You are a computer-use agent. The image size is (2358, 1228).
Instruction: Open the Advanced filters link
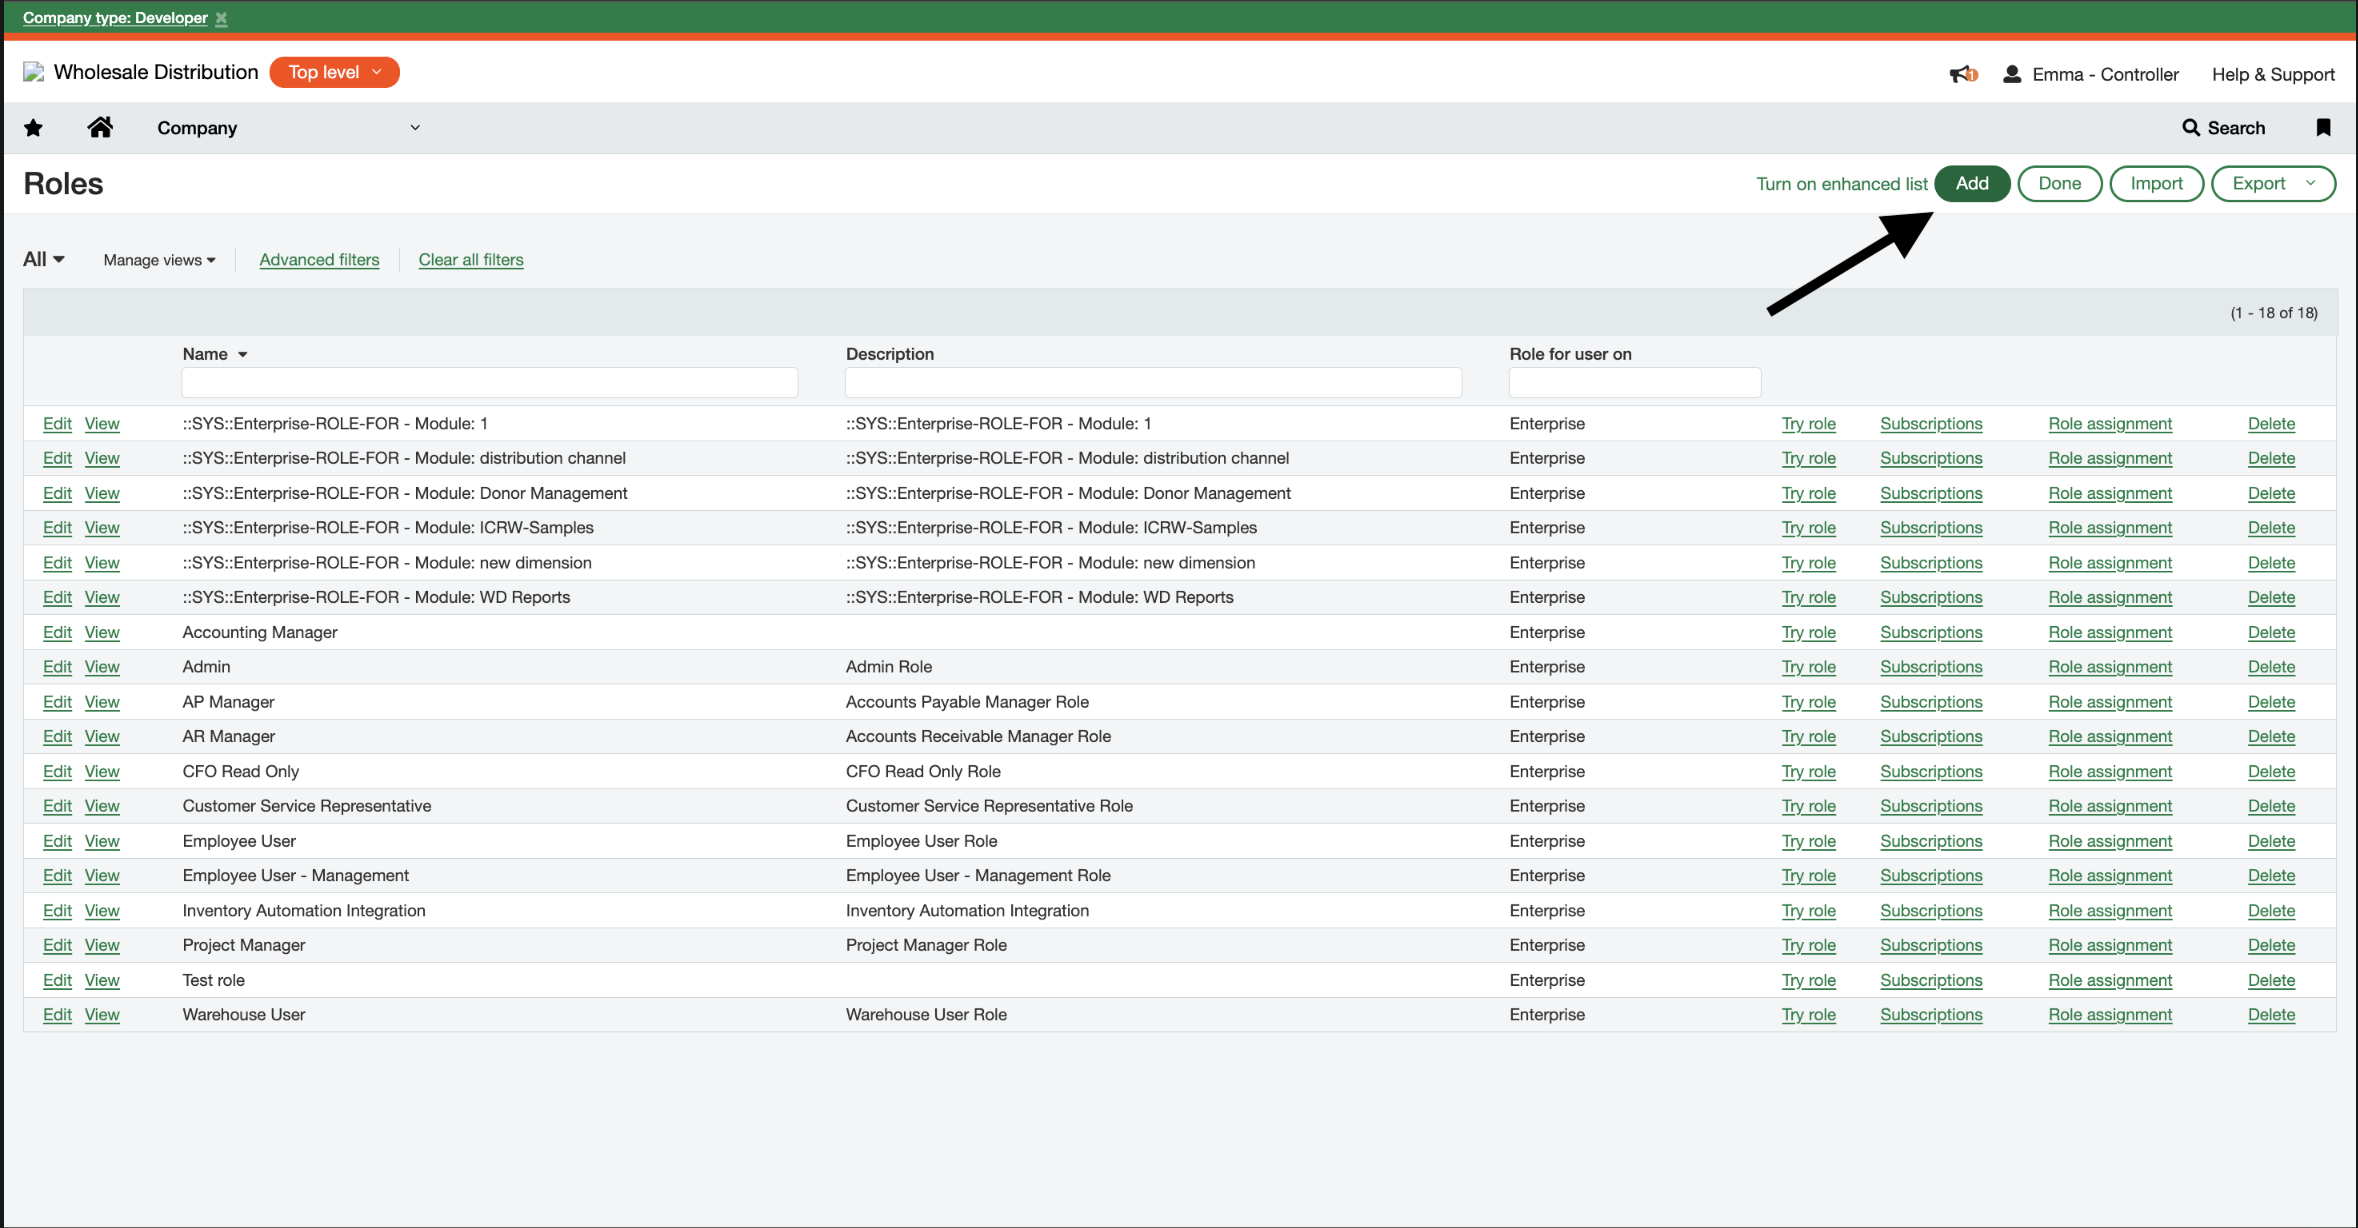pyautogui.click(x=319, y=260)
